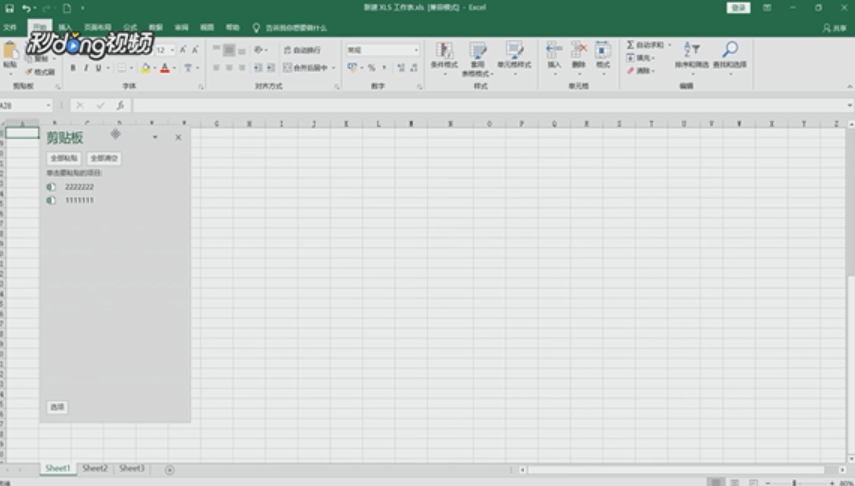Apply percent style to the cell
The image size is (855, 486).
click(x=371, y=68)
